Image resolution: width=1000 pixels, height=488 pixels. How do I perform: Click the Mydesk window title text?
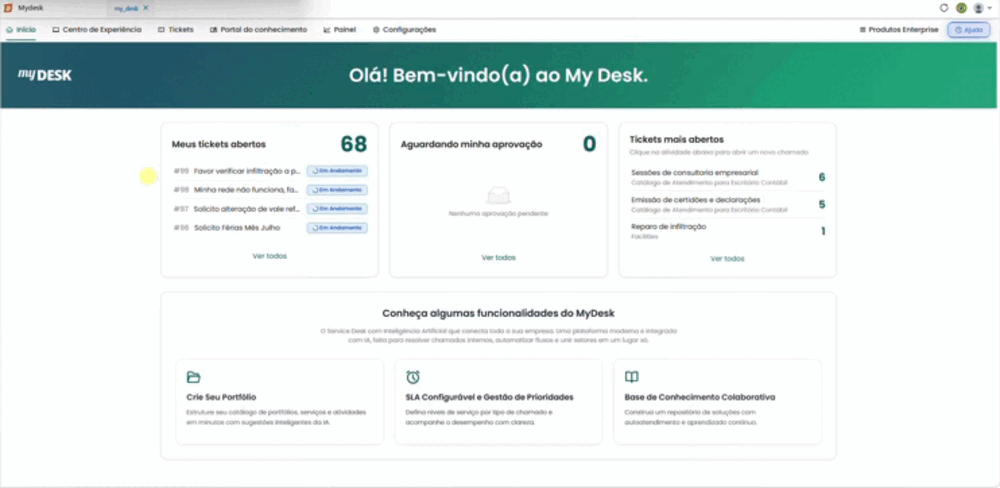tap(31, 8)
